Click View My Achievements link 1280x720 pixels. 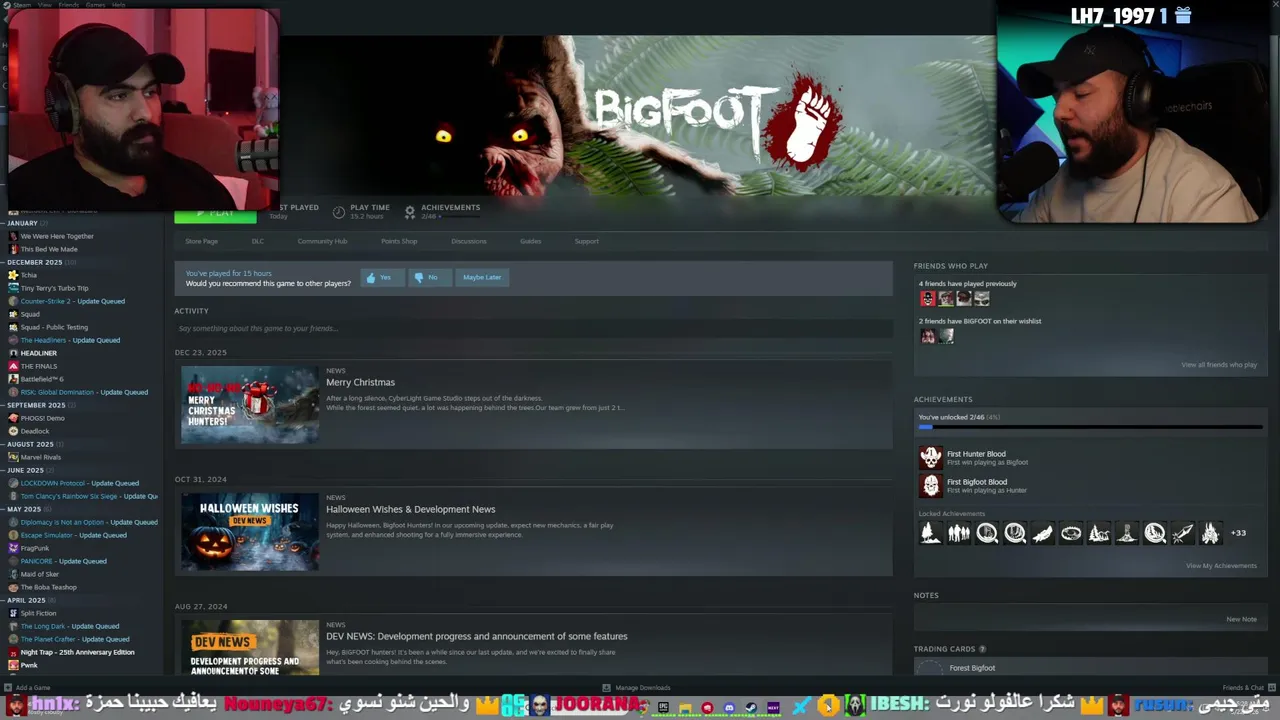[1221, 566]
